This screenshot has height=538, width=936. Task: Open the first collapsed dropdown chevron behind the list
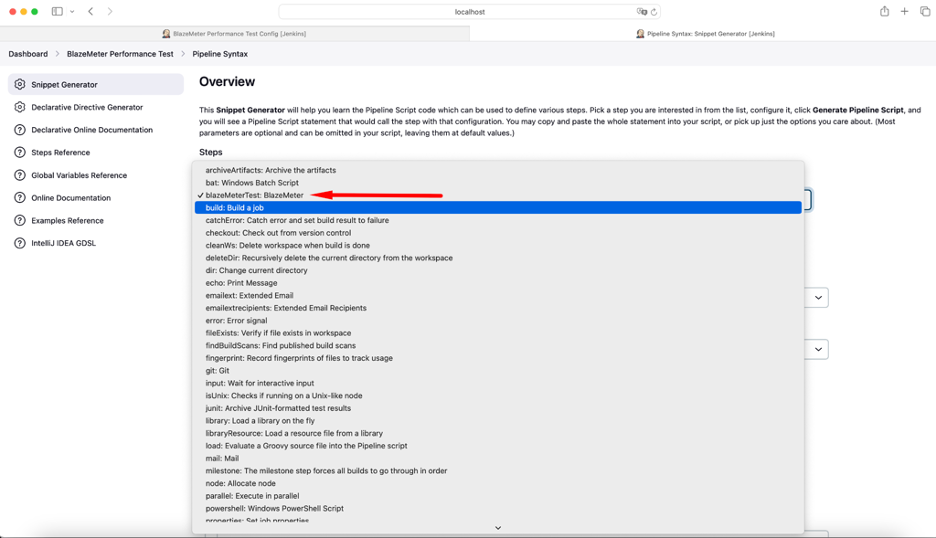[818, 297]
